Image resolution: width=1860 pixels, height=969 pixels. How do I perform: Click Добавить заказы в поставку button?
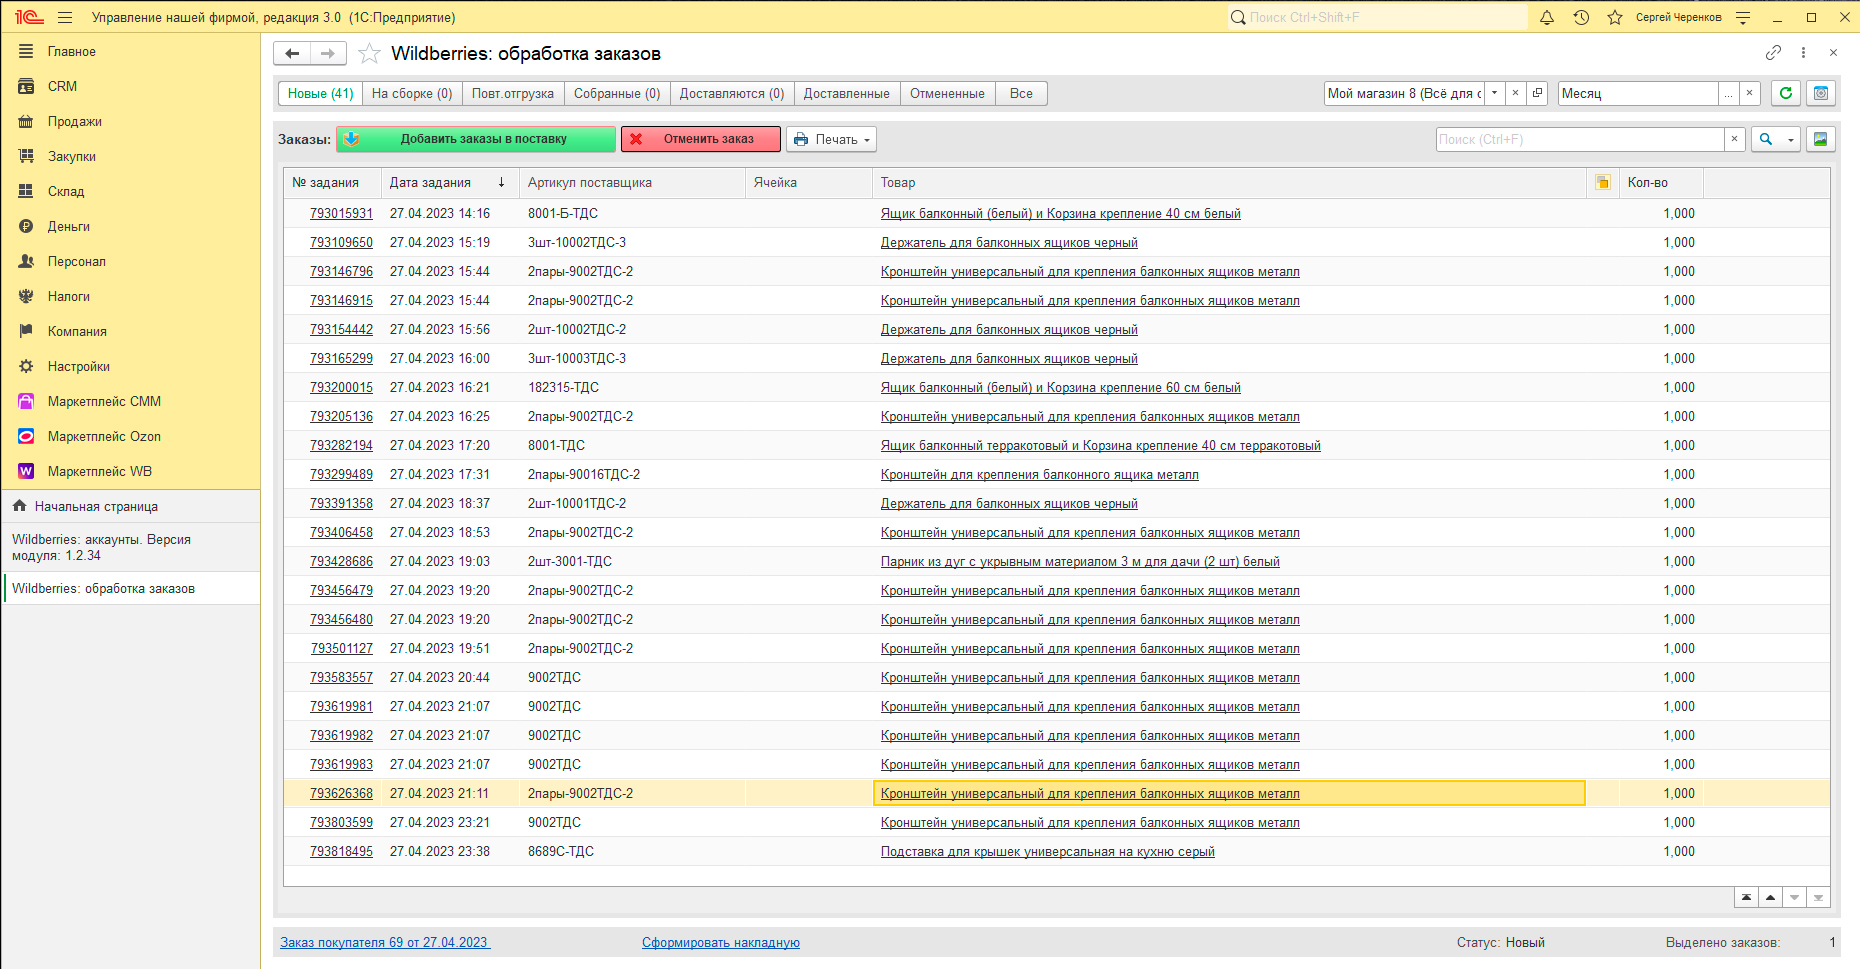pos(476,139)
